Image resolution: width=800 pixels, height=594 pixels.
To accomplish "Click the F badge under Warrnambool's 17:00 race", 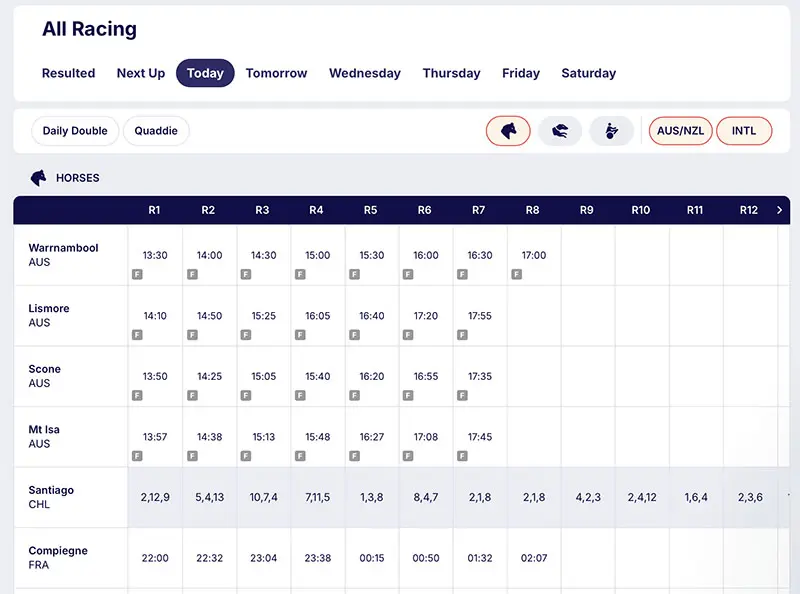I will coord(516,272).
